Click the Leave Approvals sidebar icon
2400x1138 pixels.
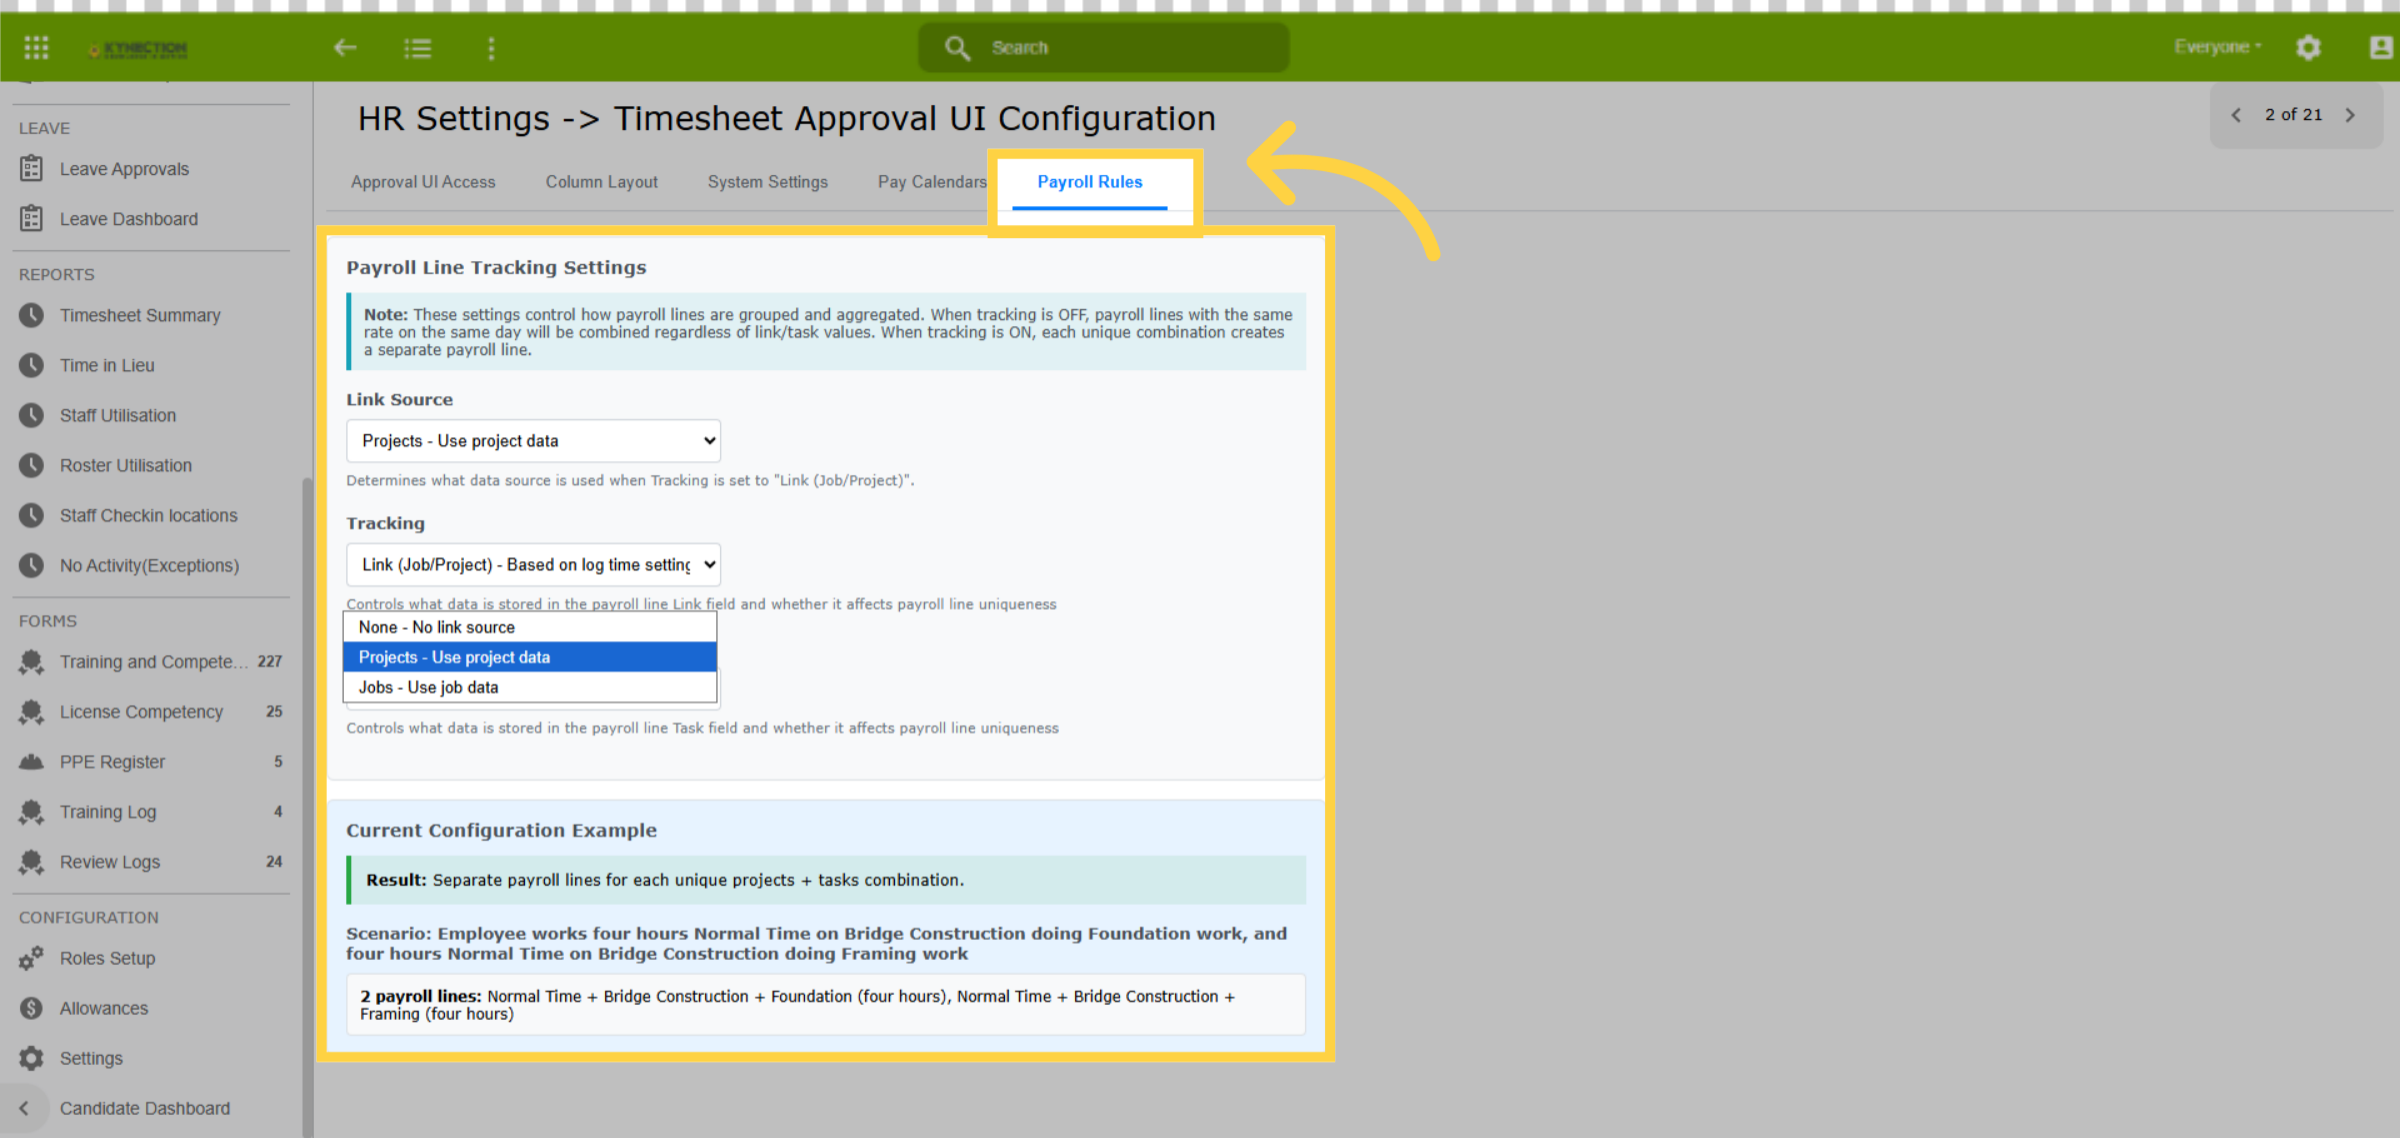[x=32, y=168]
